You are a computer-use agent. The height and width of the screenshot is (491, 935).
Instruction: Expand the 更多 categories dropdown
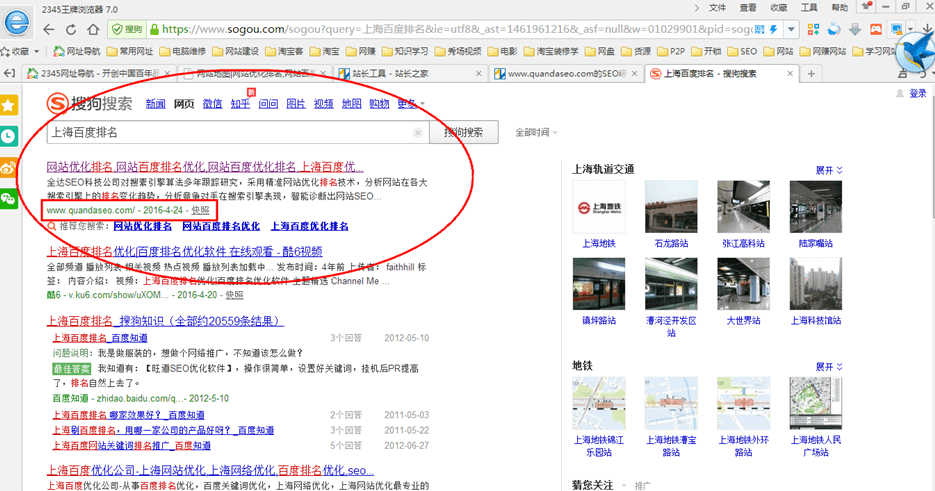click(411, 104)
